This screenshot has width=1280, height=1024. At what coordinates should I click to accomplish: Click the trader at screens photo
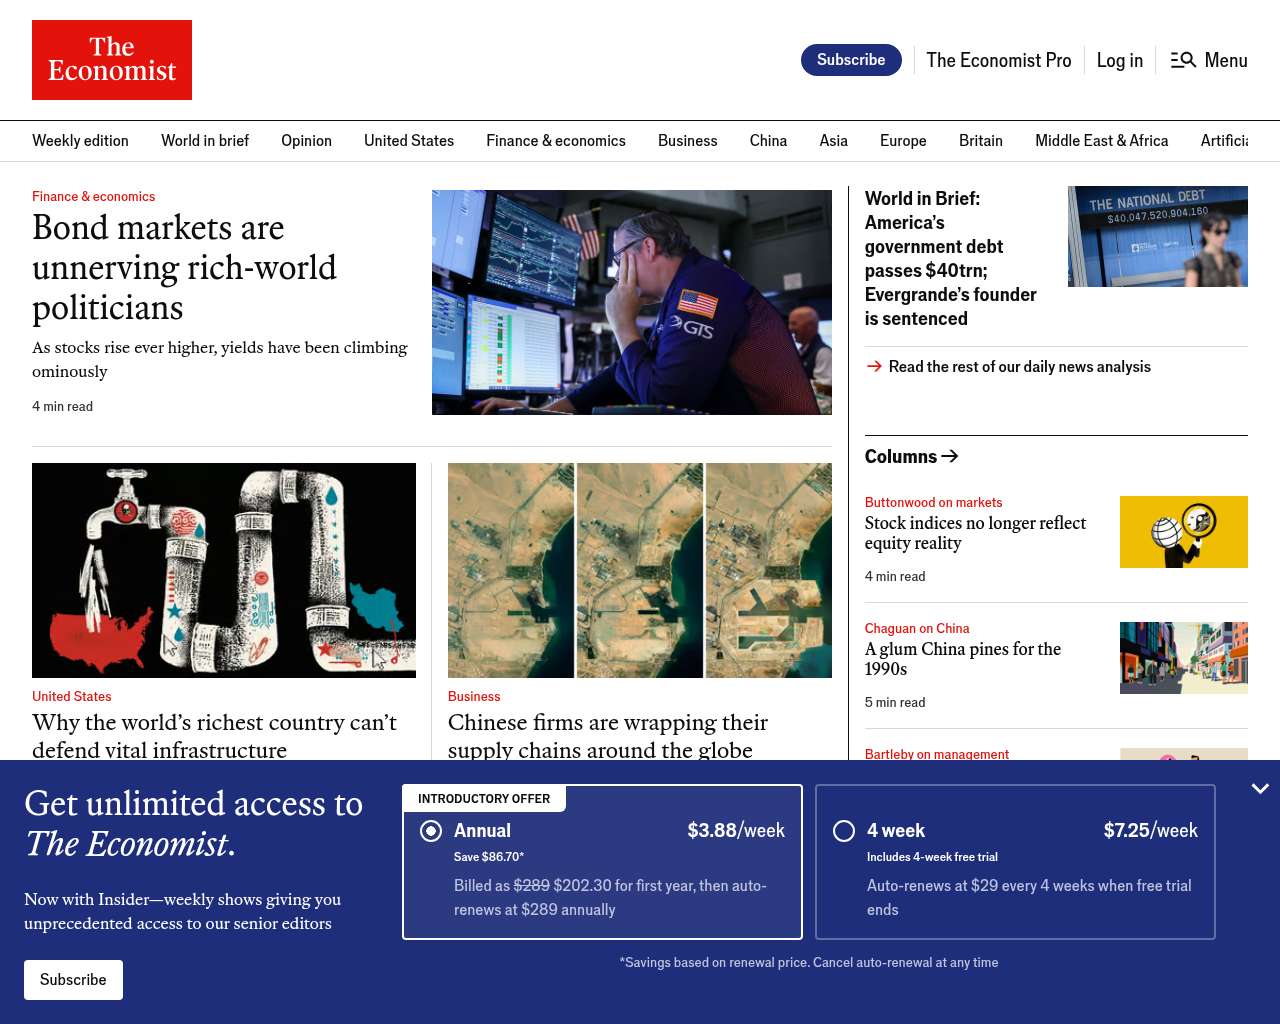pos(632,302)
